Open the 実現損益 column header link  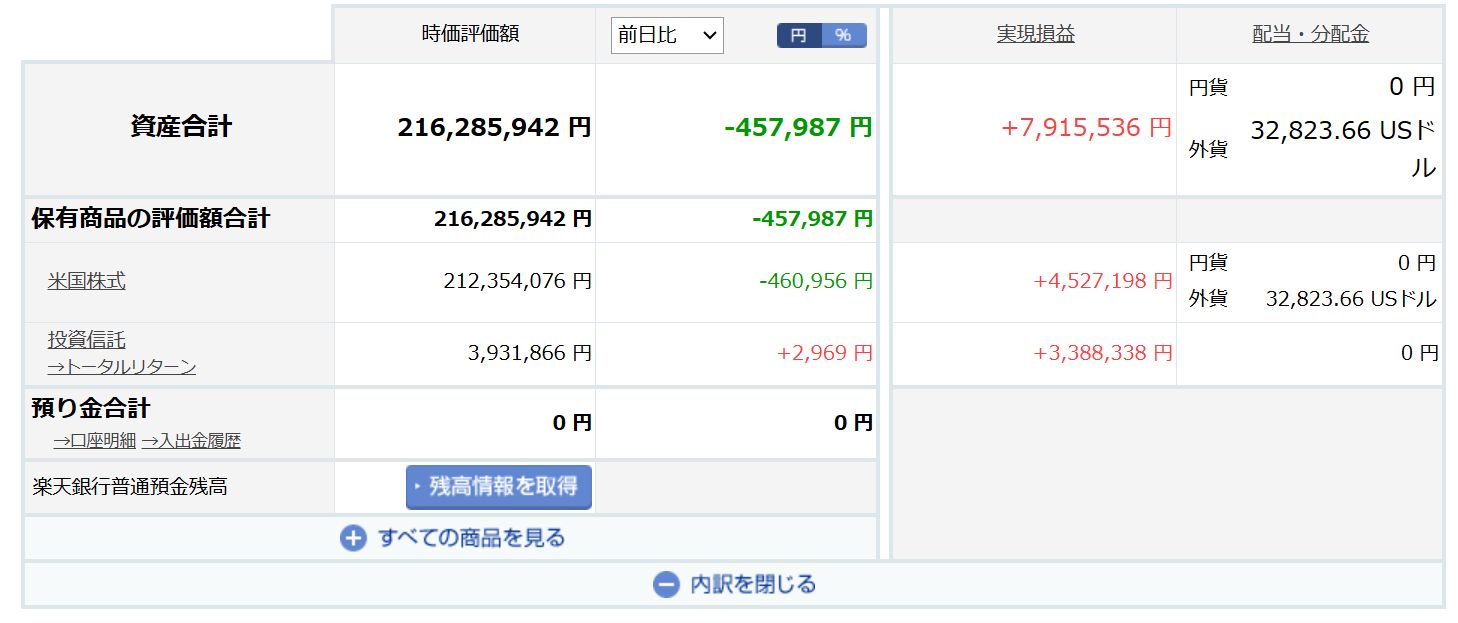tap(1035, 34)
